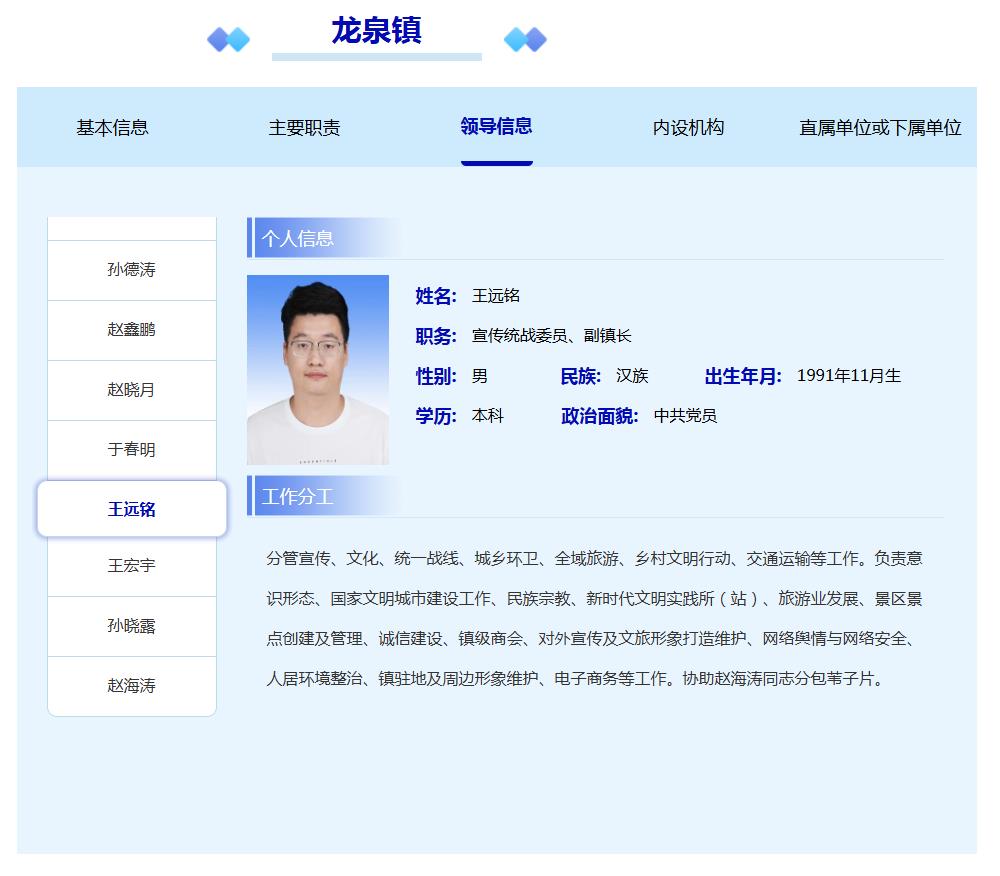Viewport: 1000px width, 876px height.
Task: Open the 基本信息 tab
Action: coord(112,128)
